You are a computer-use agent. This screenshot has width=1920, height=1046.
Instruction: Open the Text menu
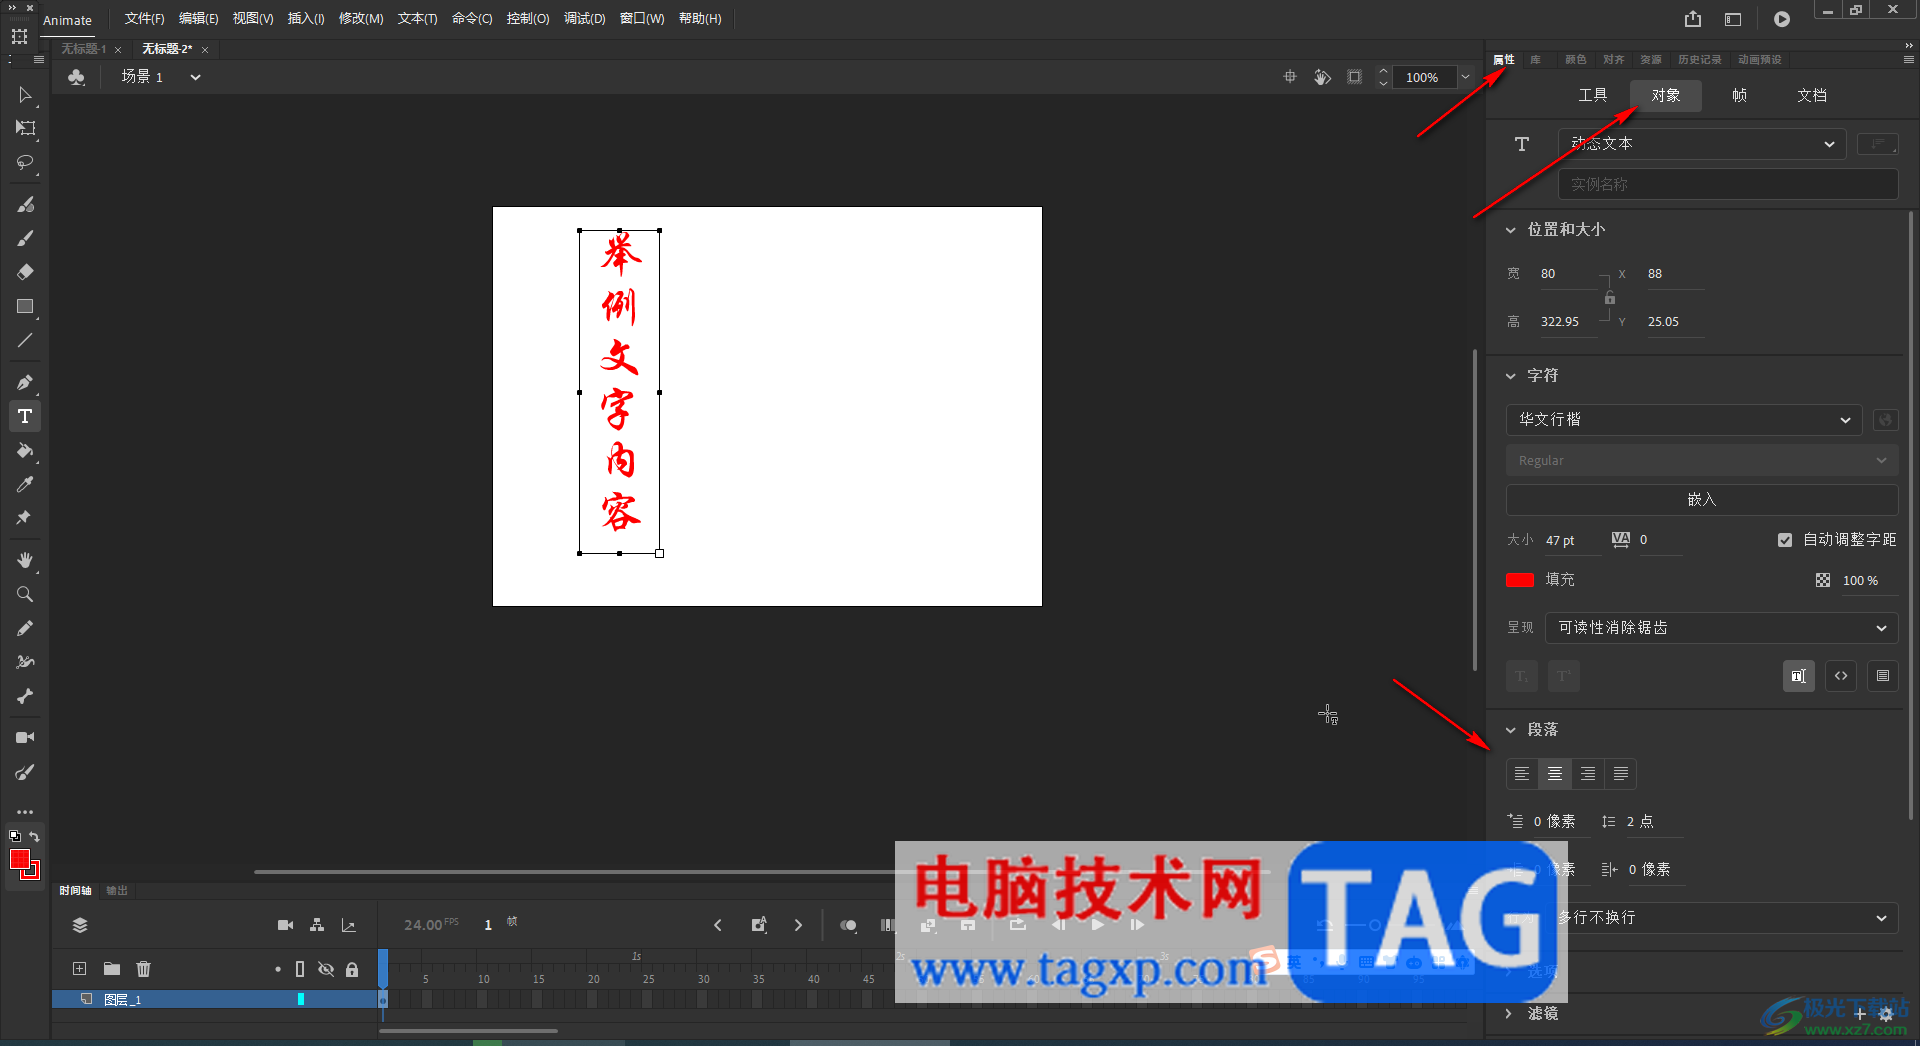point(417,19)
